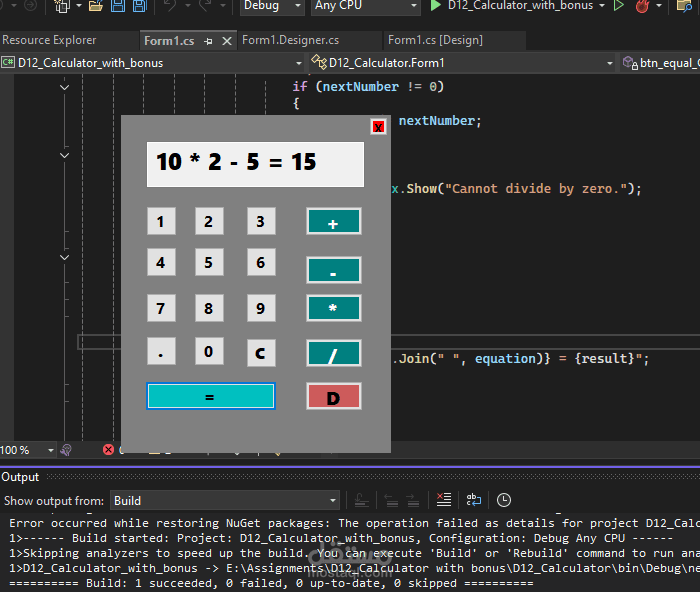Open the Hot Reload options dropdown arrow
Screen dimensions: 700x592
tap(659, 6)
